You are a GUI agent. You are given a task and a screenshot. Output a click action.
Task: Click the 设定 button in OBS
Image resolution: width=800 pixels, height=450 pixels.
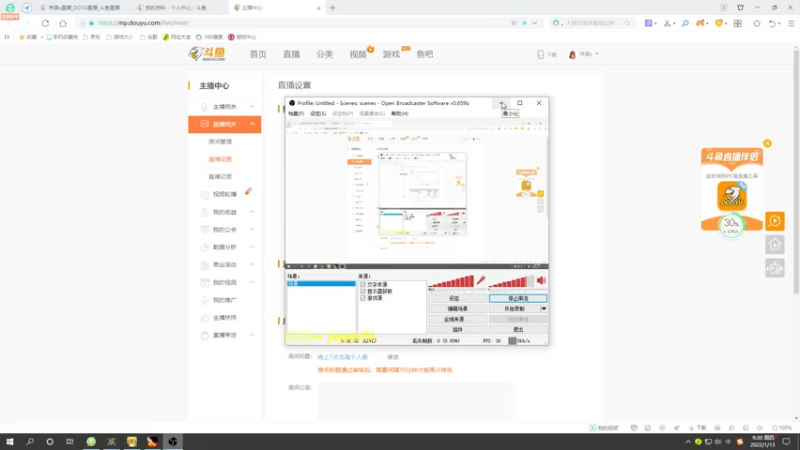pyautogui.click(x=457, y=298)
